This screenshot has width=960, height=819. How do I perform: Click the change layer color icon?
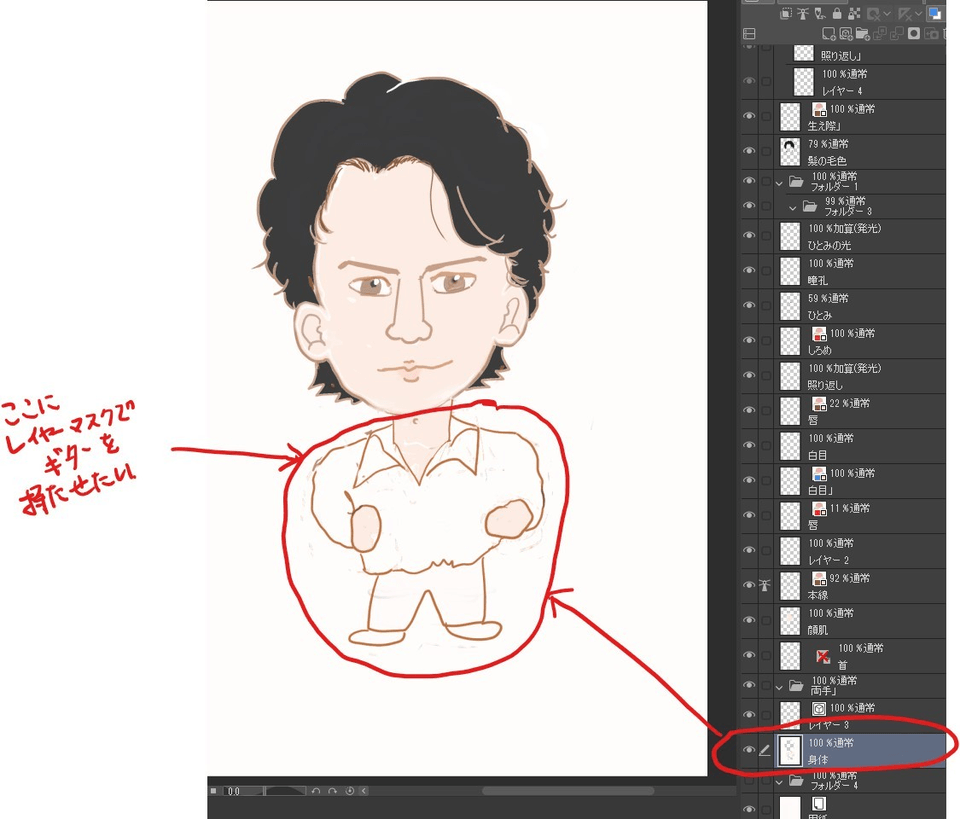[x=934, y=13]
